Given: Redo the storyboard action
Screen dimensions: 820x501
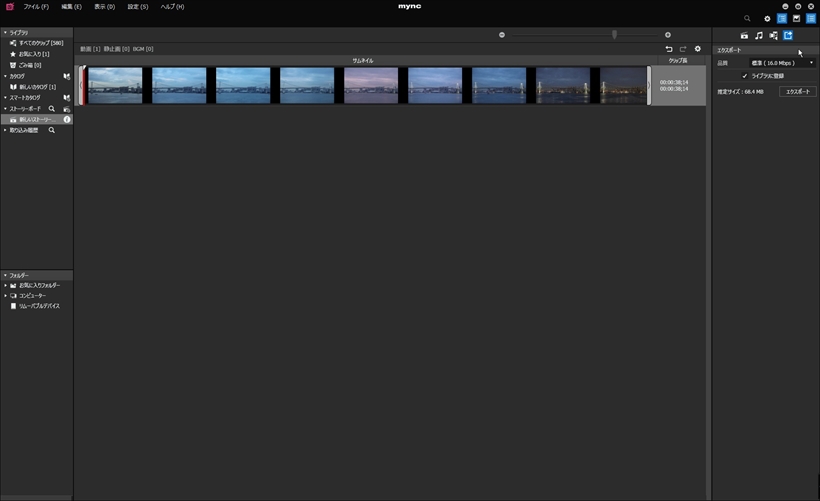Looking at the screenshot, I should point(683,49).
